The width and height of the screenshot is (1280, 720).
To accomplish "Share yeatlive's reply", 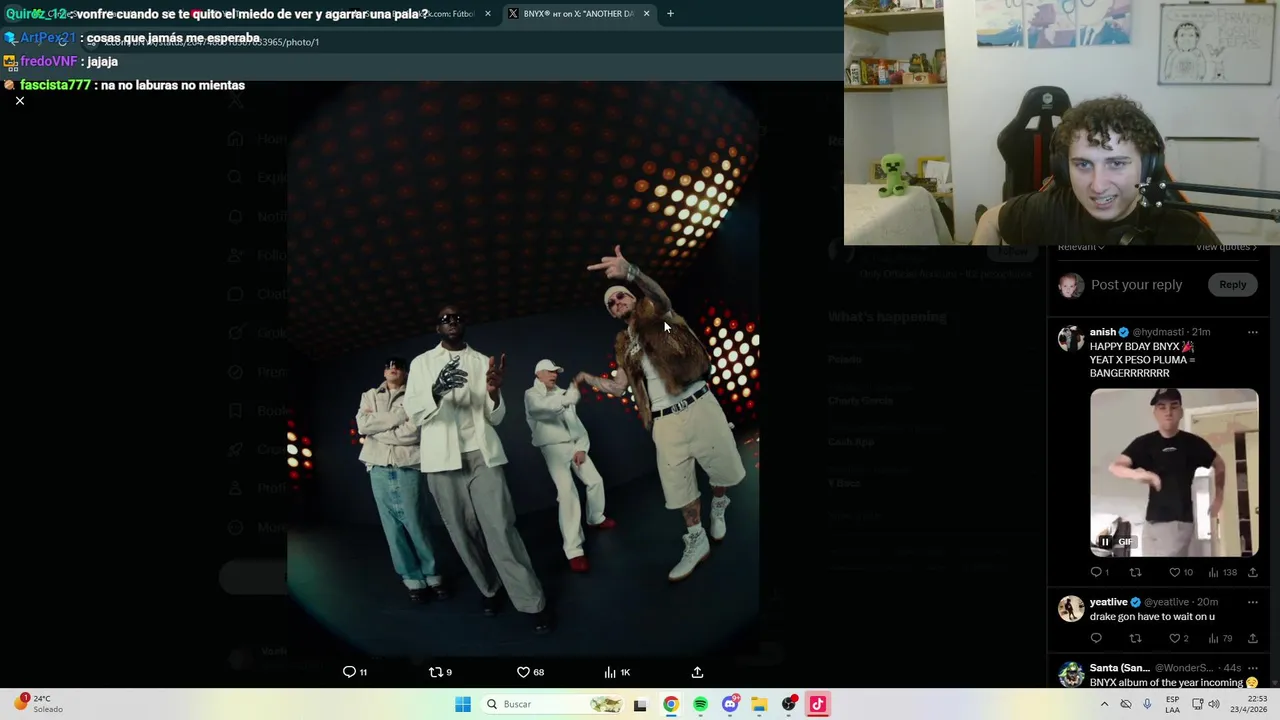I will [1252, 638].
